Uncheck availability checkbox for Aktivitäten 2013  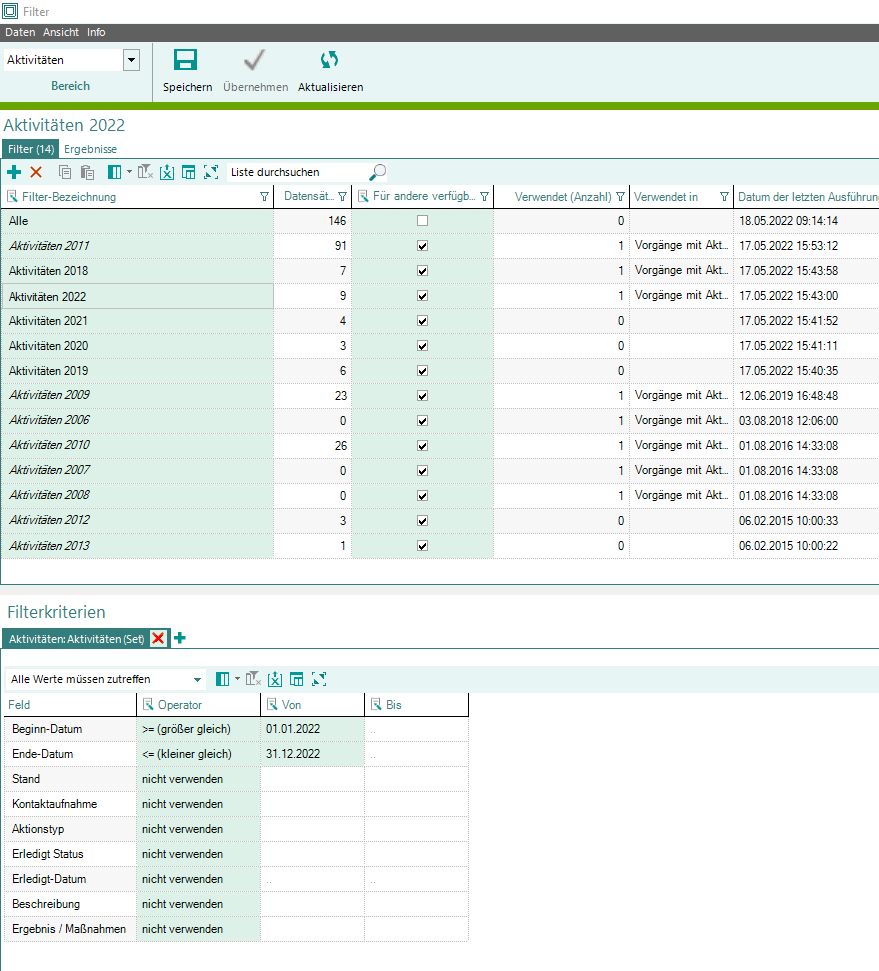coord(422,546)
